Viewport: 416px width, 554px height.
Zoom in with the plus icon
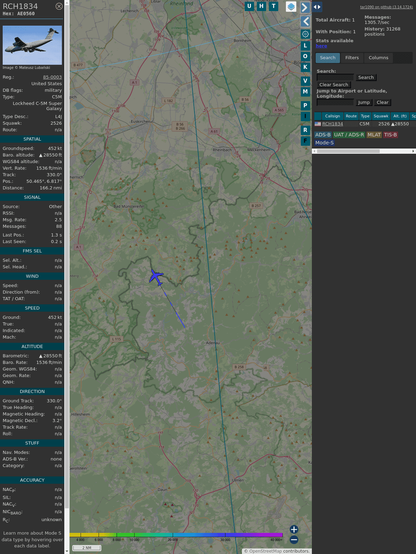[x=294, y=529]
